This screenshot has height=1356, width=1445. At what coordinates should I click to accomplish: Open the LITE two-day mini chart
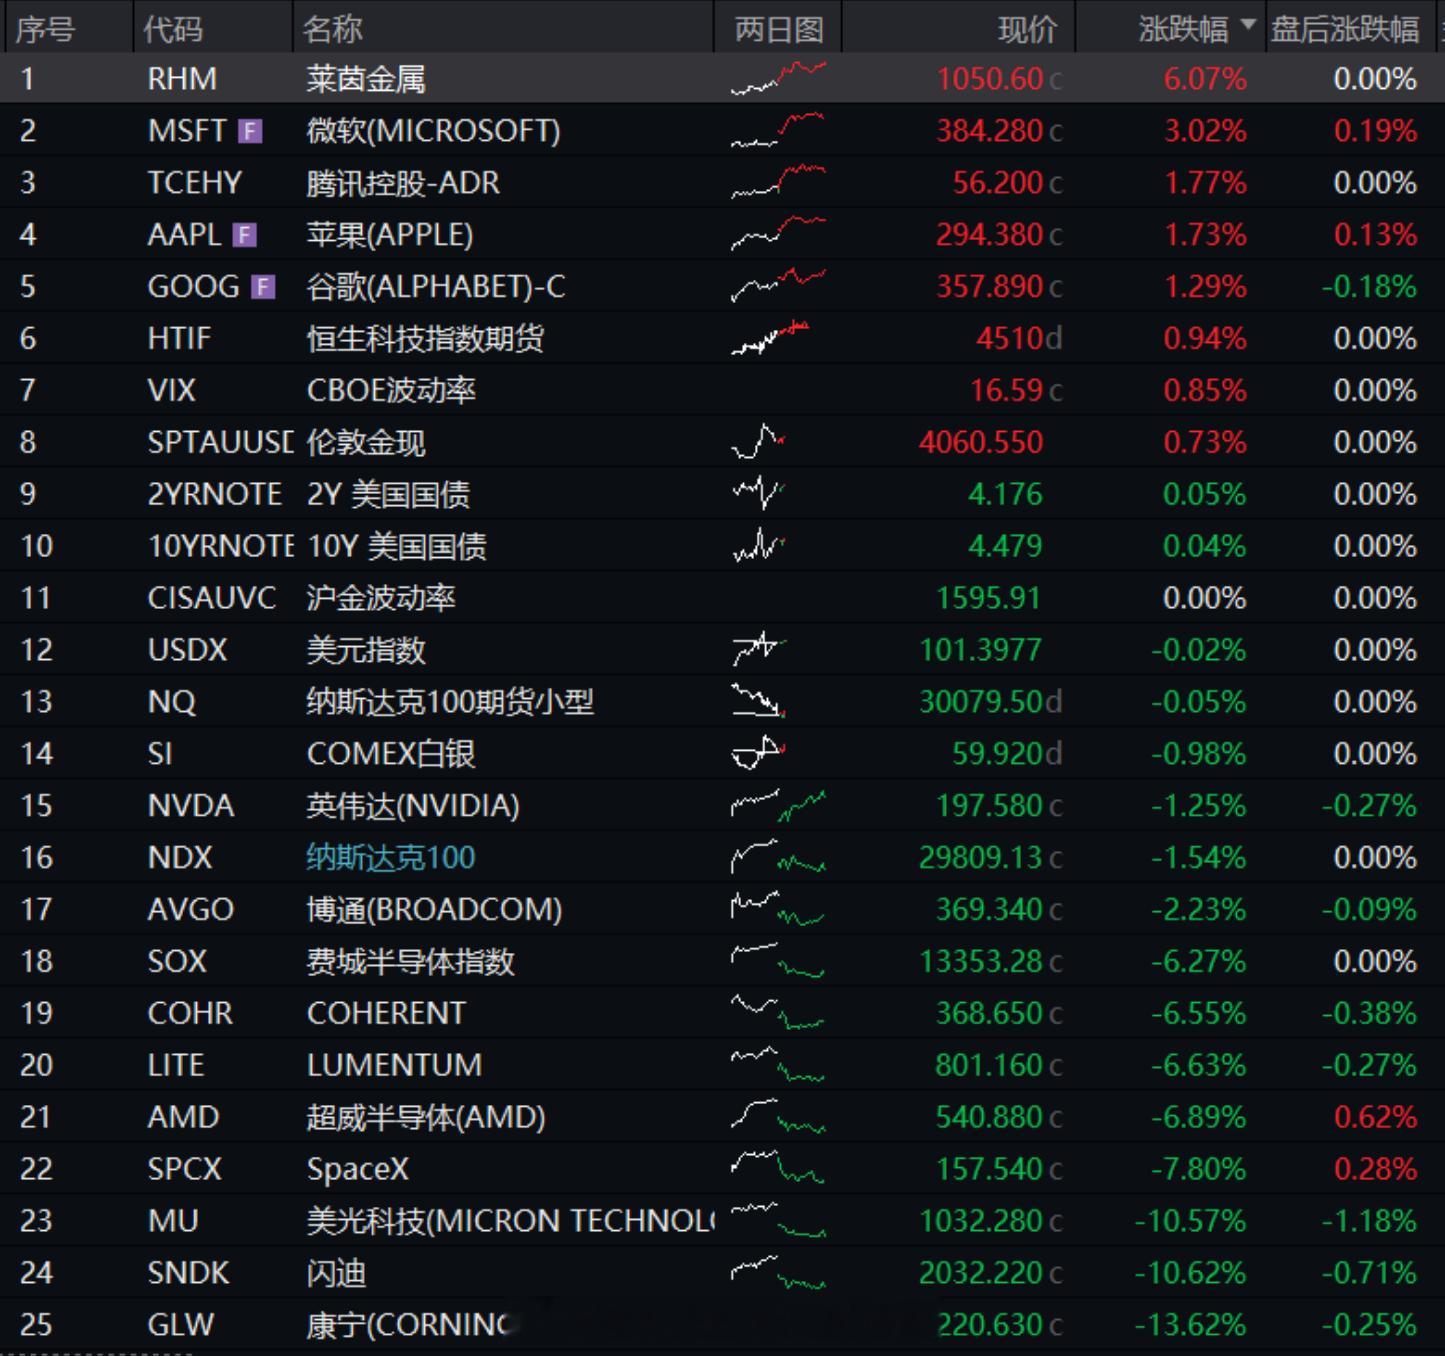click(778, 1065)
